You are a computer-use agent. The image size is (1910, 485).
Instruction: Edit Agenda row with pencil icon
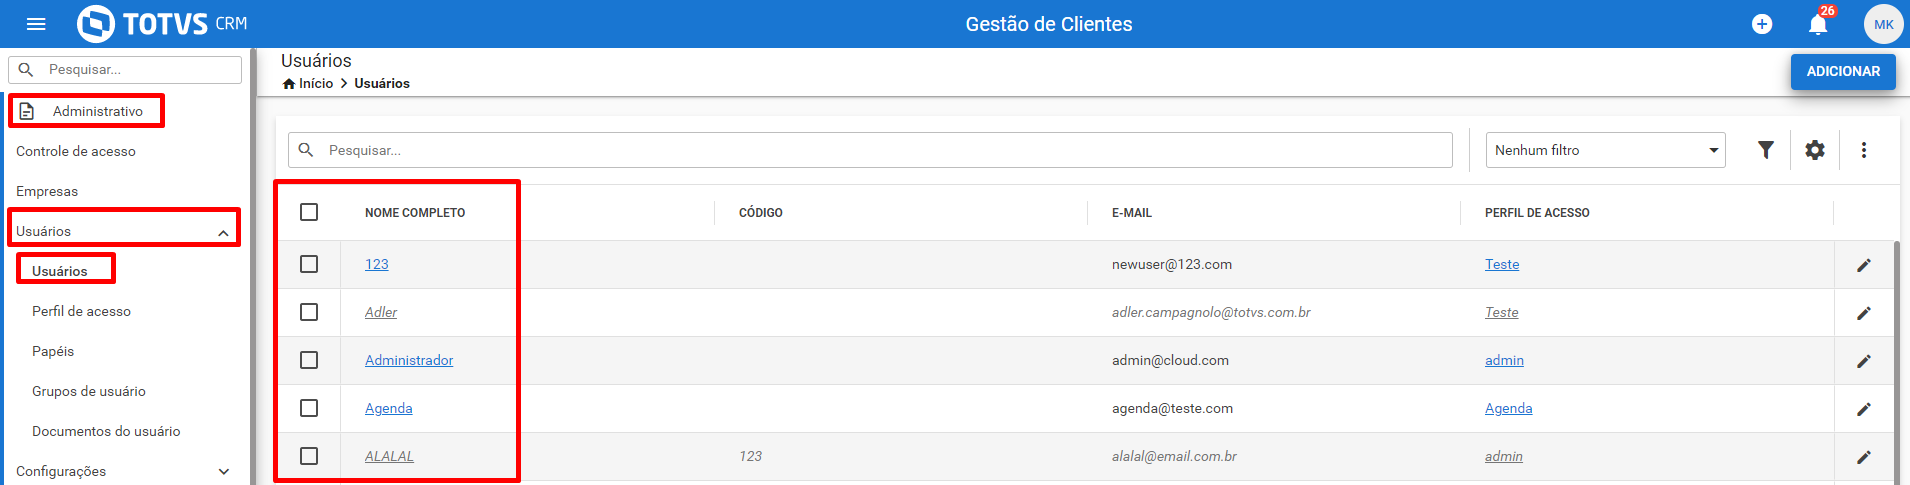(1864, 409)
